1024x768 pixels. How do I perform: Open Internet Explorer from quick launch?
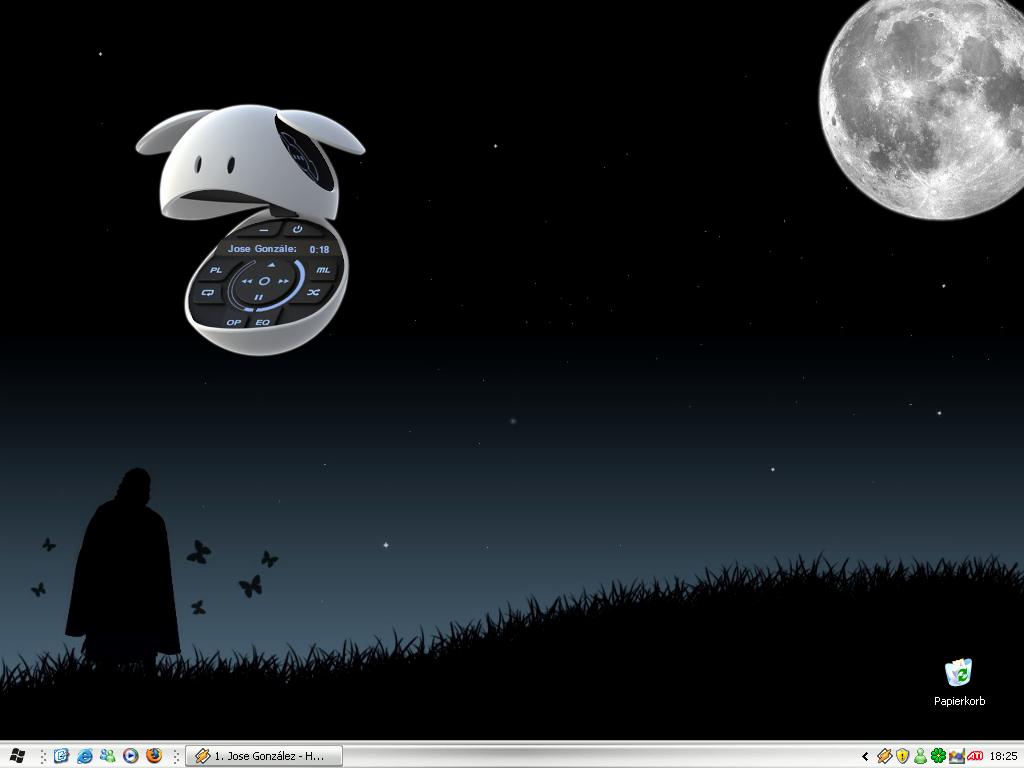[85, 756]
